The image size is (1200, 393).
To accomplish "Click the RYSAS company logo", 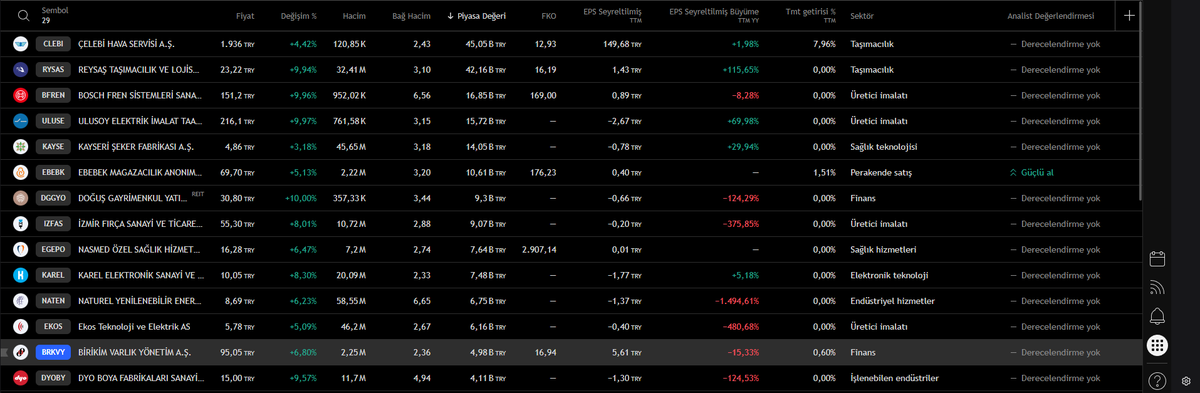I will coord(21,70).
